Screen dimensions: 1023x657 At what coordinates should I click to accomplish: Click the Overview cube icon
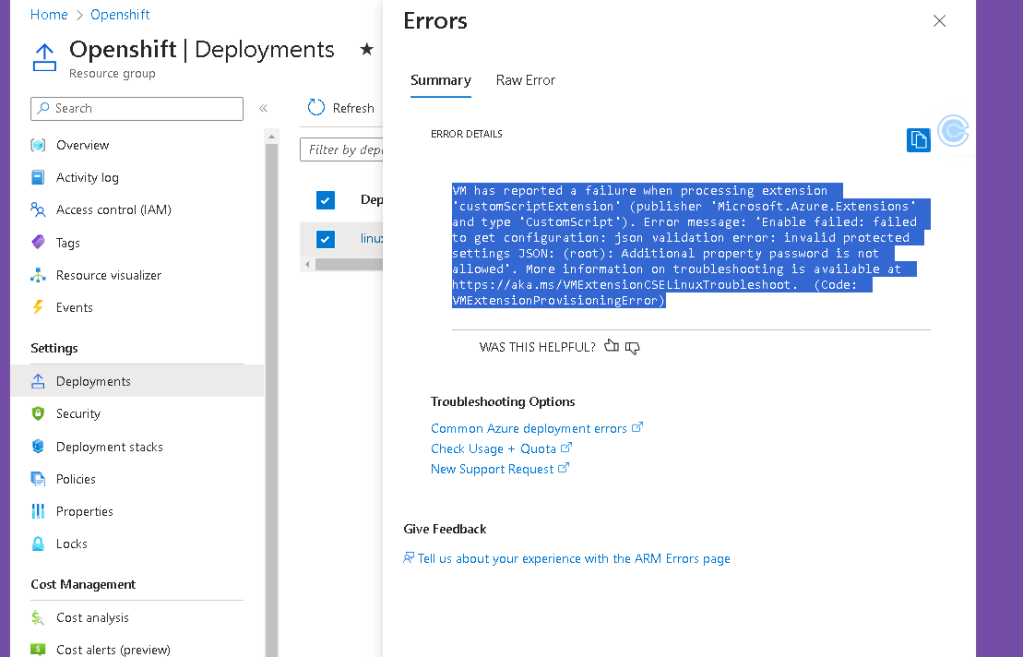pos(38,145)
